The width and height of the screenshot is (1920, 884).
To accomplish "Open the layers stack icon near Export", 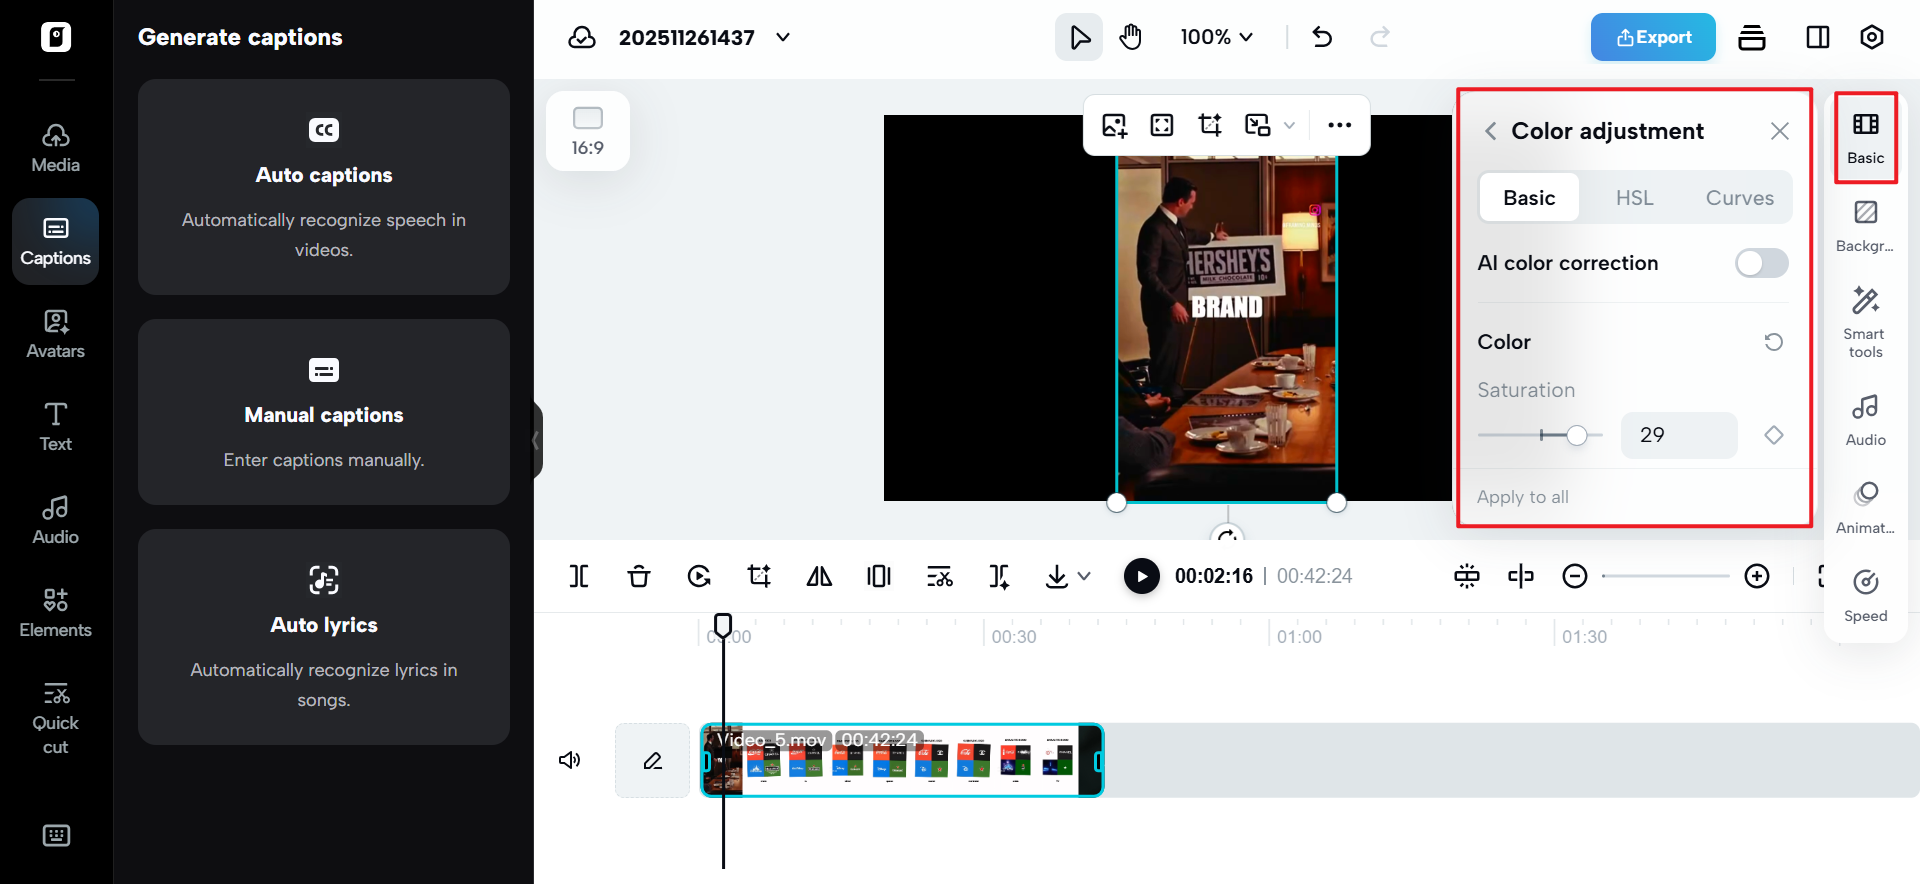I will tap(1752, 38).
